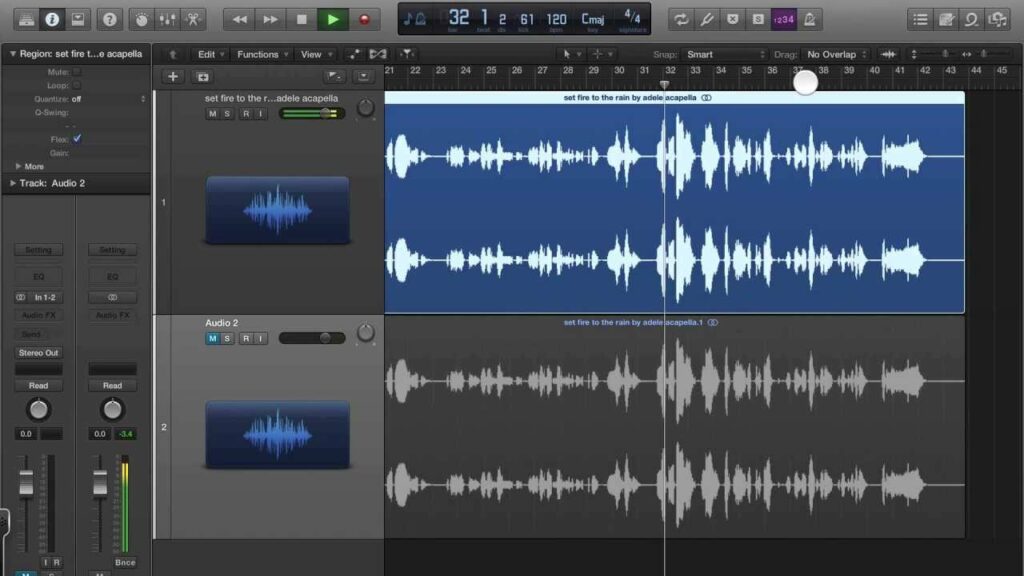
Task: Click the Stop transport button
Action: point(301,20)
